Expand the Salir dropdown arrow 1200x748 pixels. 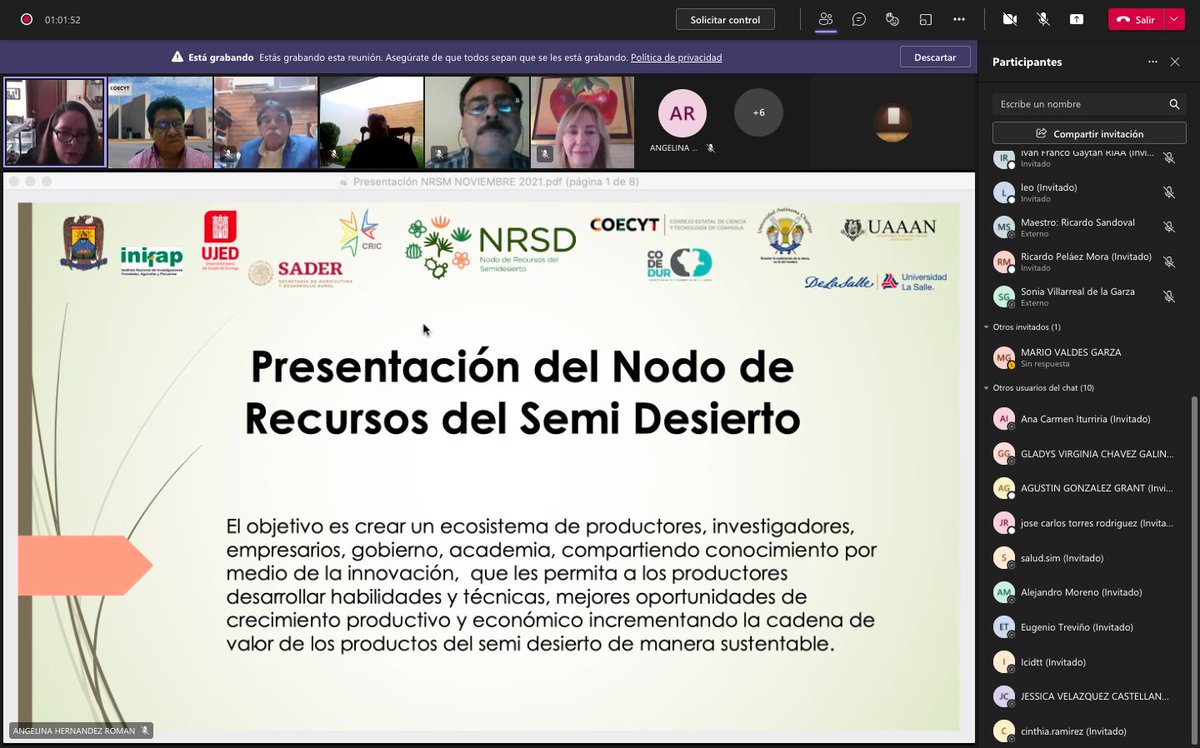pos(1175,19)
